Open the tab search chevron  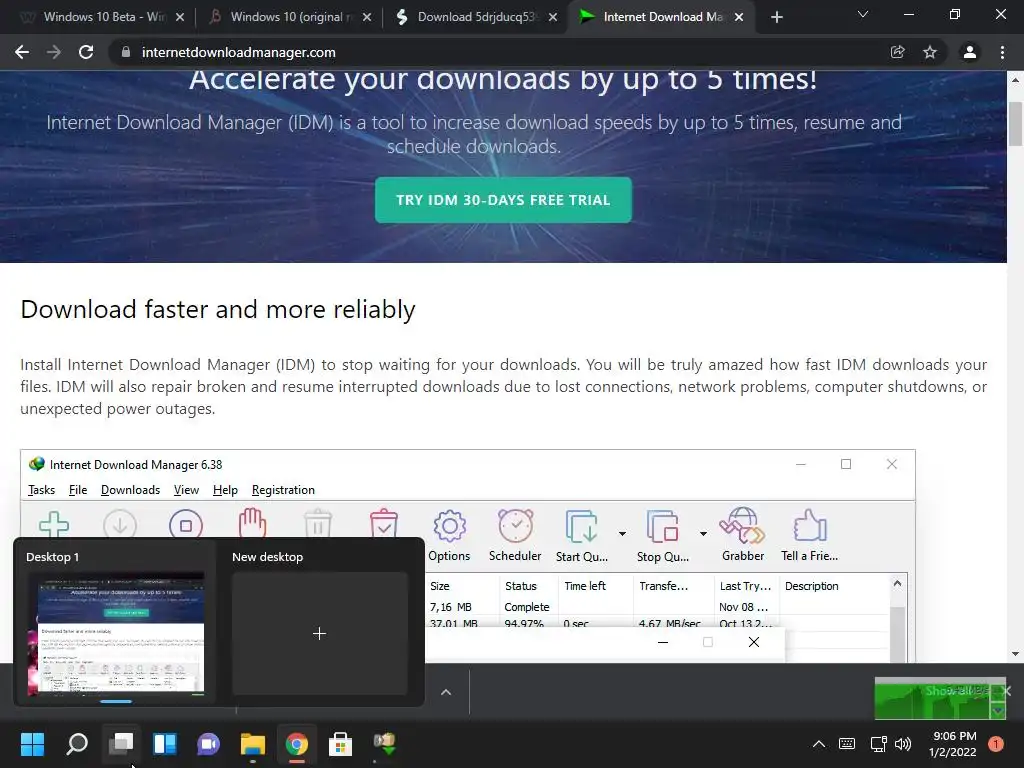tap(863, 14)
